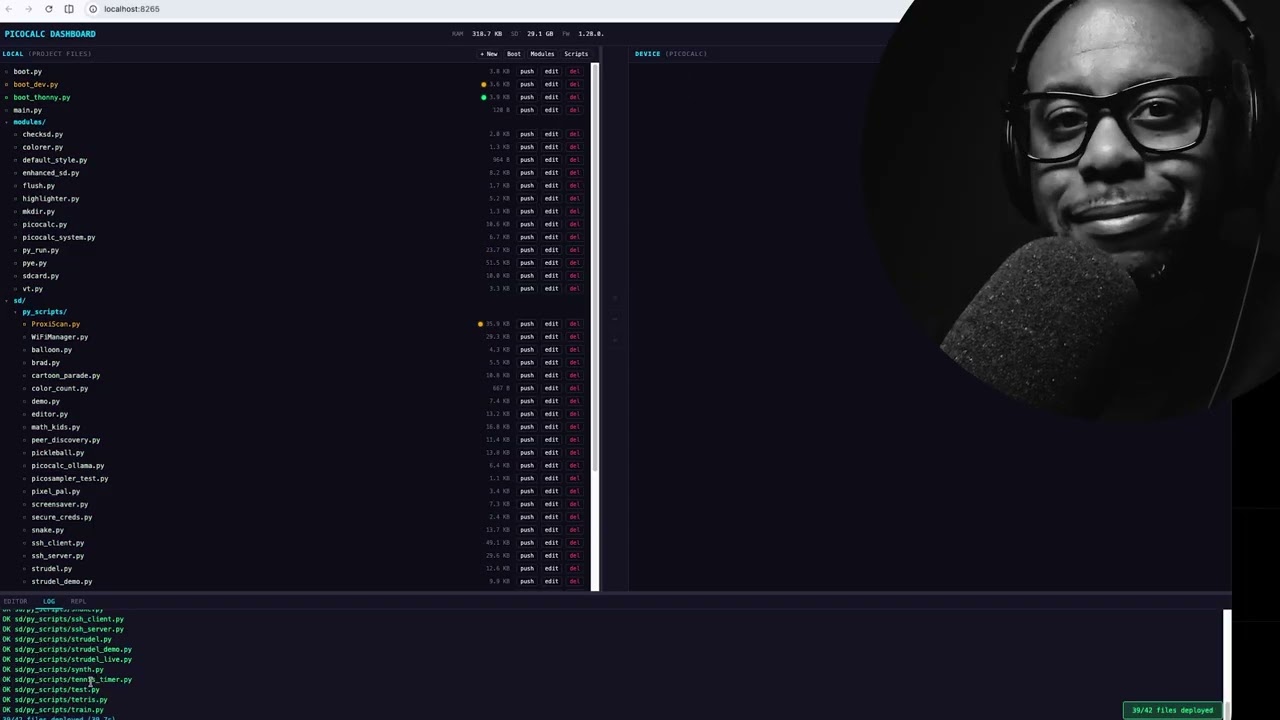Edit strudel.py script
Viewport: 1280px width, 720px height.
coord(551,569)
